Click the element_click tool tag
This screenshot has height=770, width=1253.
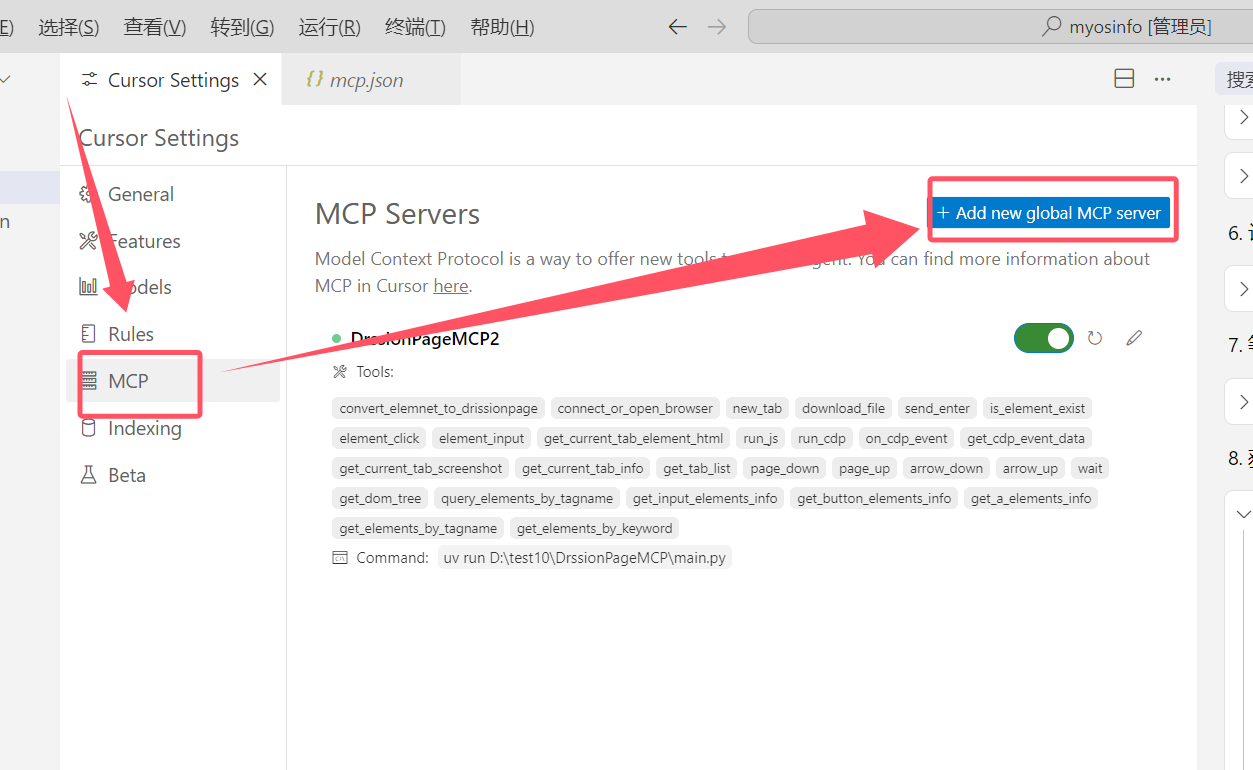(x=380, y=438)
